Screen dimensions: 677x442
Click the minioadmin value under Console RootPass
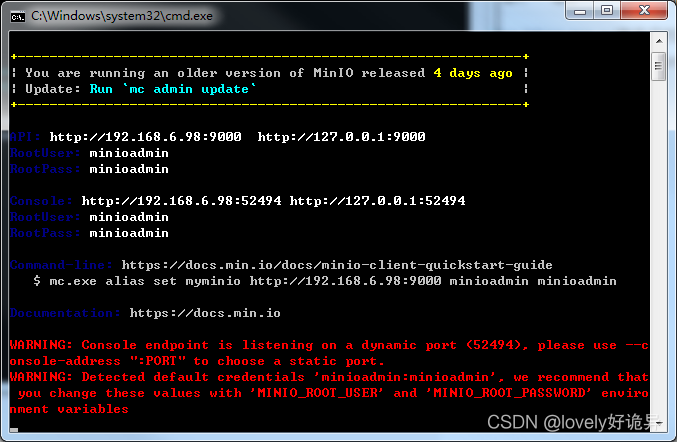click(129, 233)
